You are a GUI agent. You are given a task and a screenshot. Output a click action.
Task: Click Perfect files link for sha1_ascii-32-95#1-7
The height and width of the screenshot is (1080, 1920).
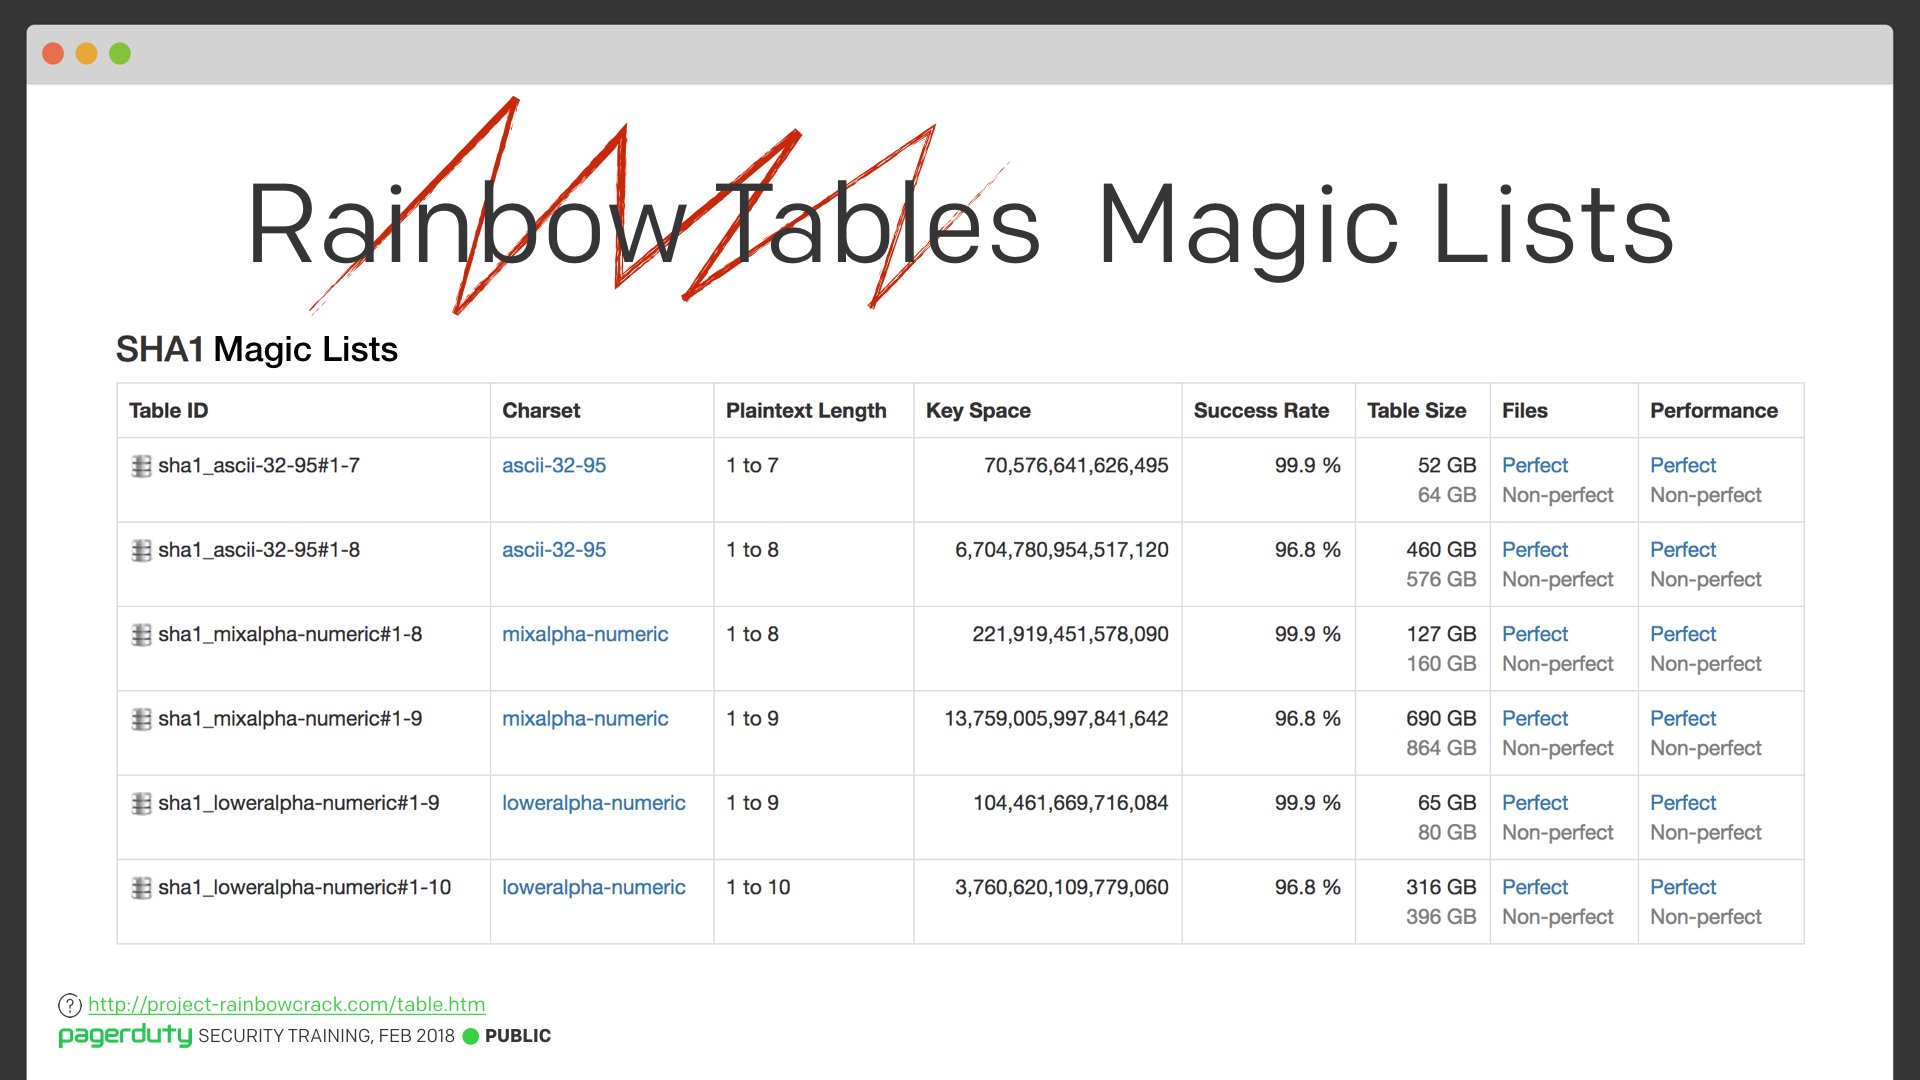pyautogui.click(x=1534, y=465)
